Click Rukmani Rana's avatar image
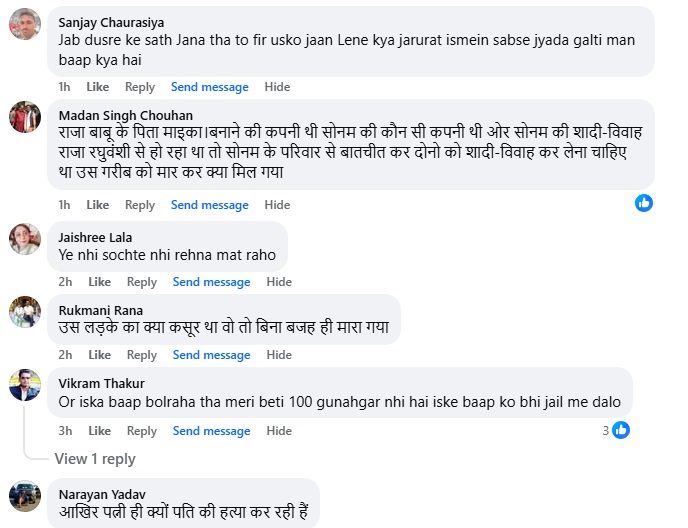 click(x=25, y=312)
